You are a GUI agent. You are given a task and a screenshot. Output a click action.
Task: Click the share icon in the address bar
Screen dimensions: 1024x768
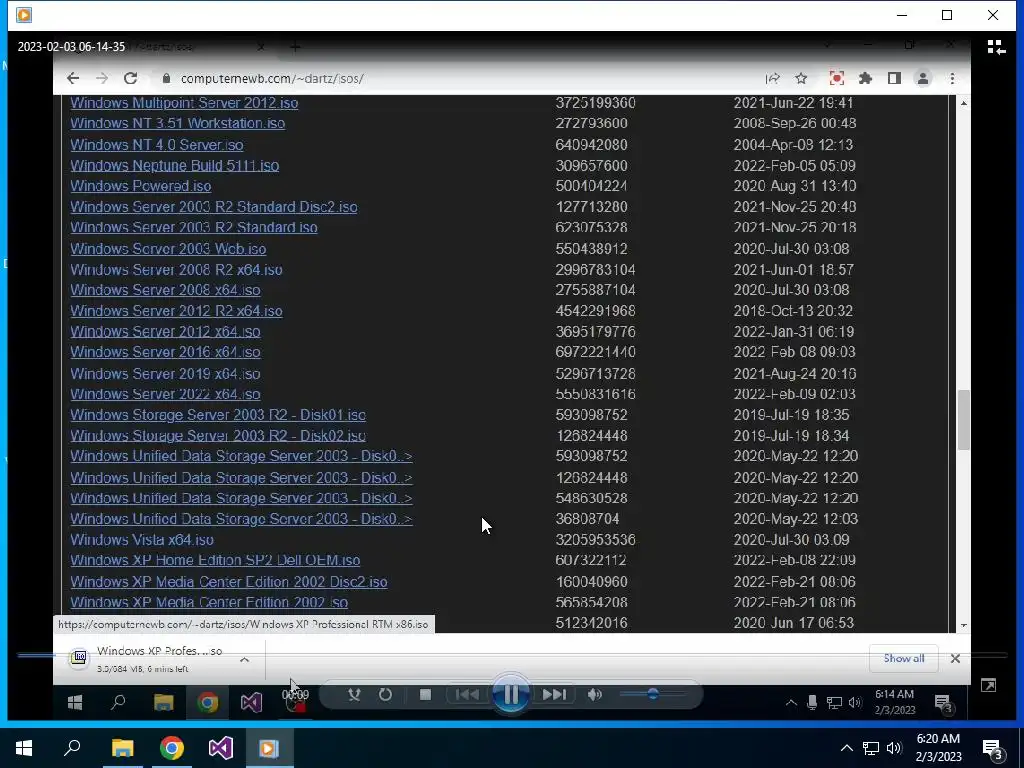(773, 78)
